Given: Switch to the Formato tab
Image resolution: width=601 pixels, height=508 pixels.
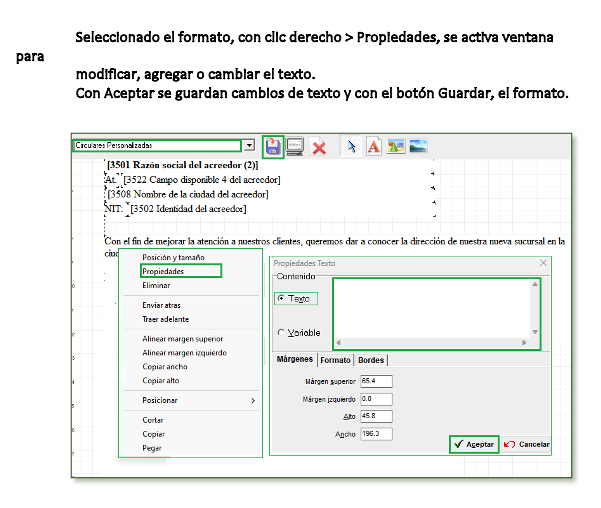Looking at the screenshot, I should [x=335, y=360].
